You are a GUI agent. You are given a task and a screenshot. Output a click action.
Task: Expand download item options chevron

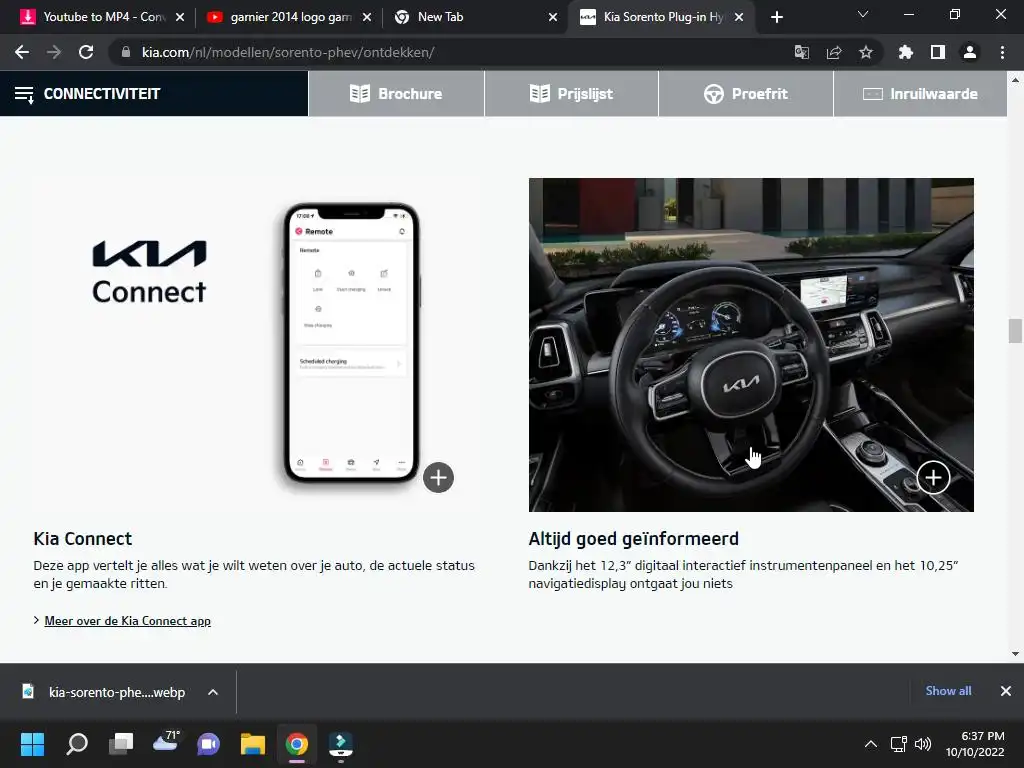coord(213,692)
